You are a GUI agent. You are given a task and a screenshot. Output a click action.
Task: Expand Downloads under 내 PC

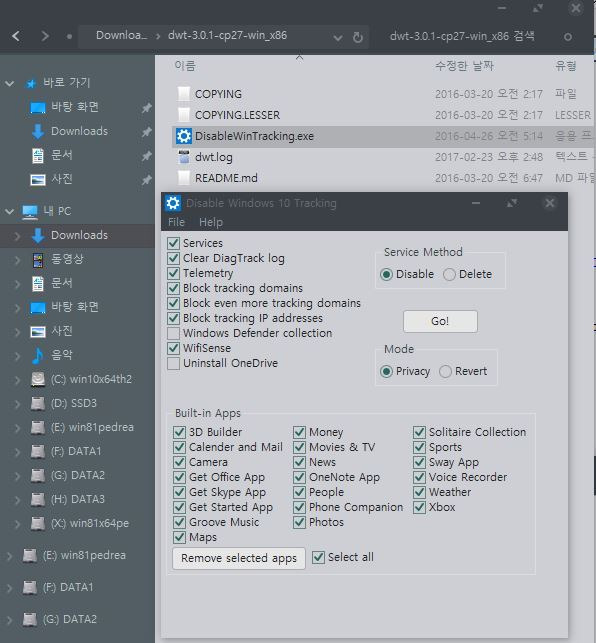click(17, 236)
